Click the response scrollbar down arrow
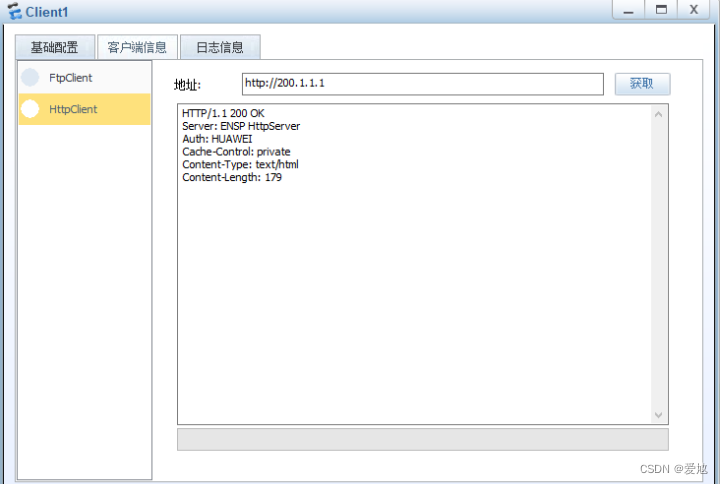 [x=658, y=415]
